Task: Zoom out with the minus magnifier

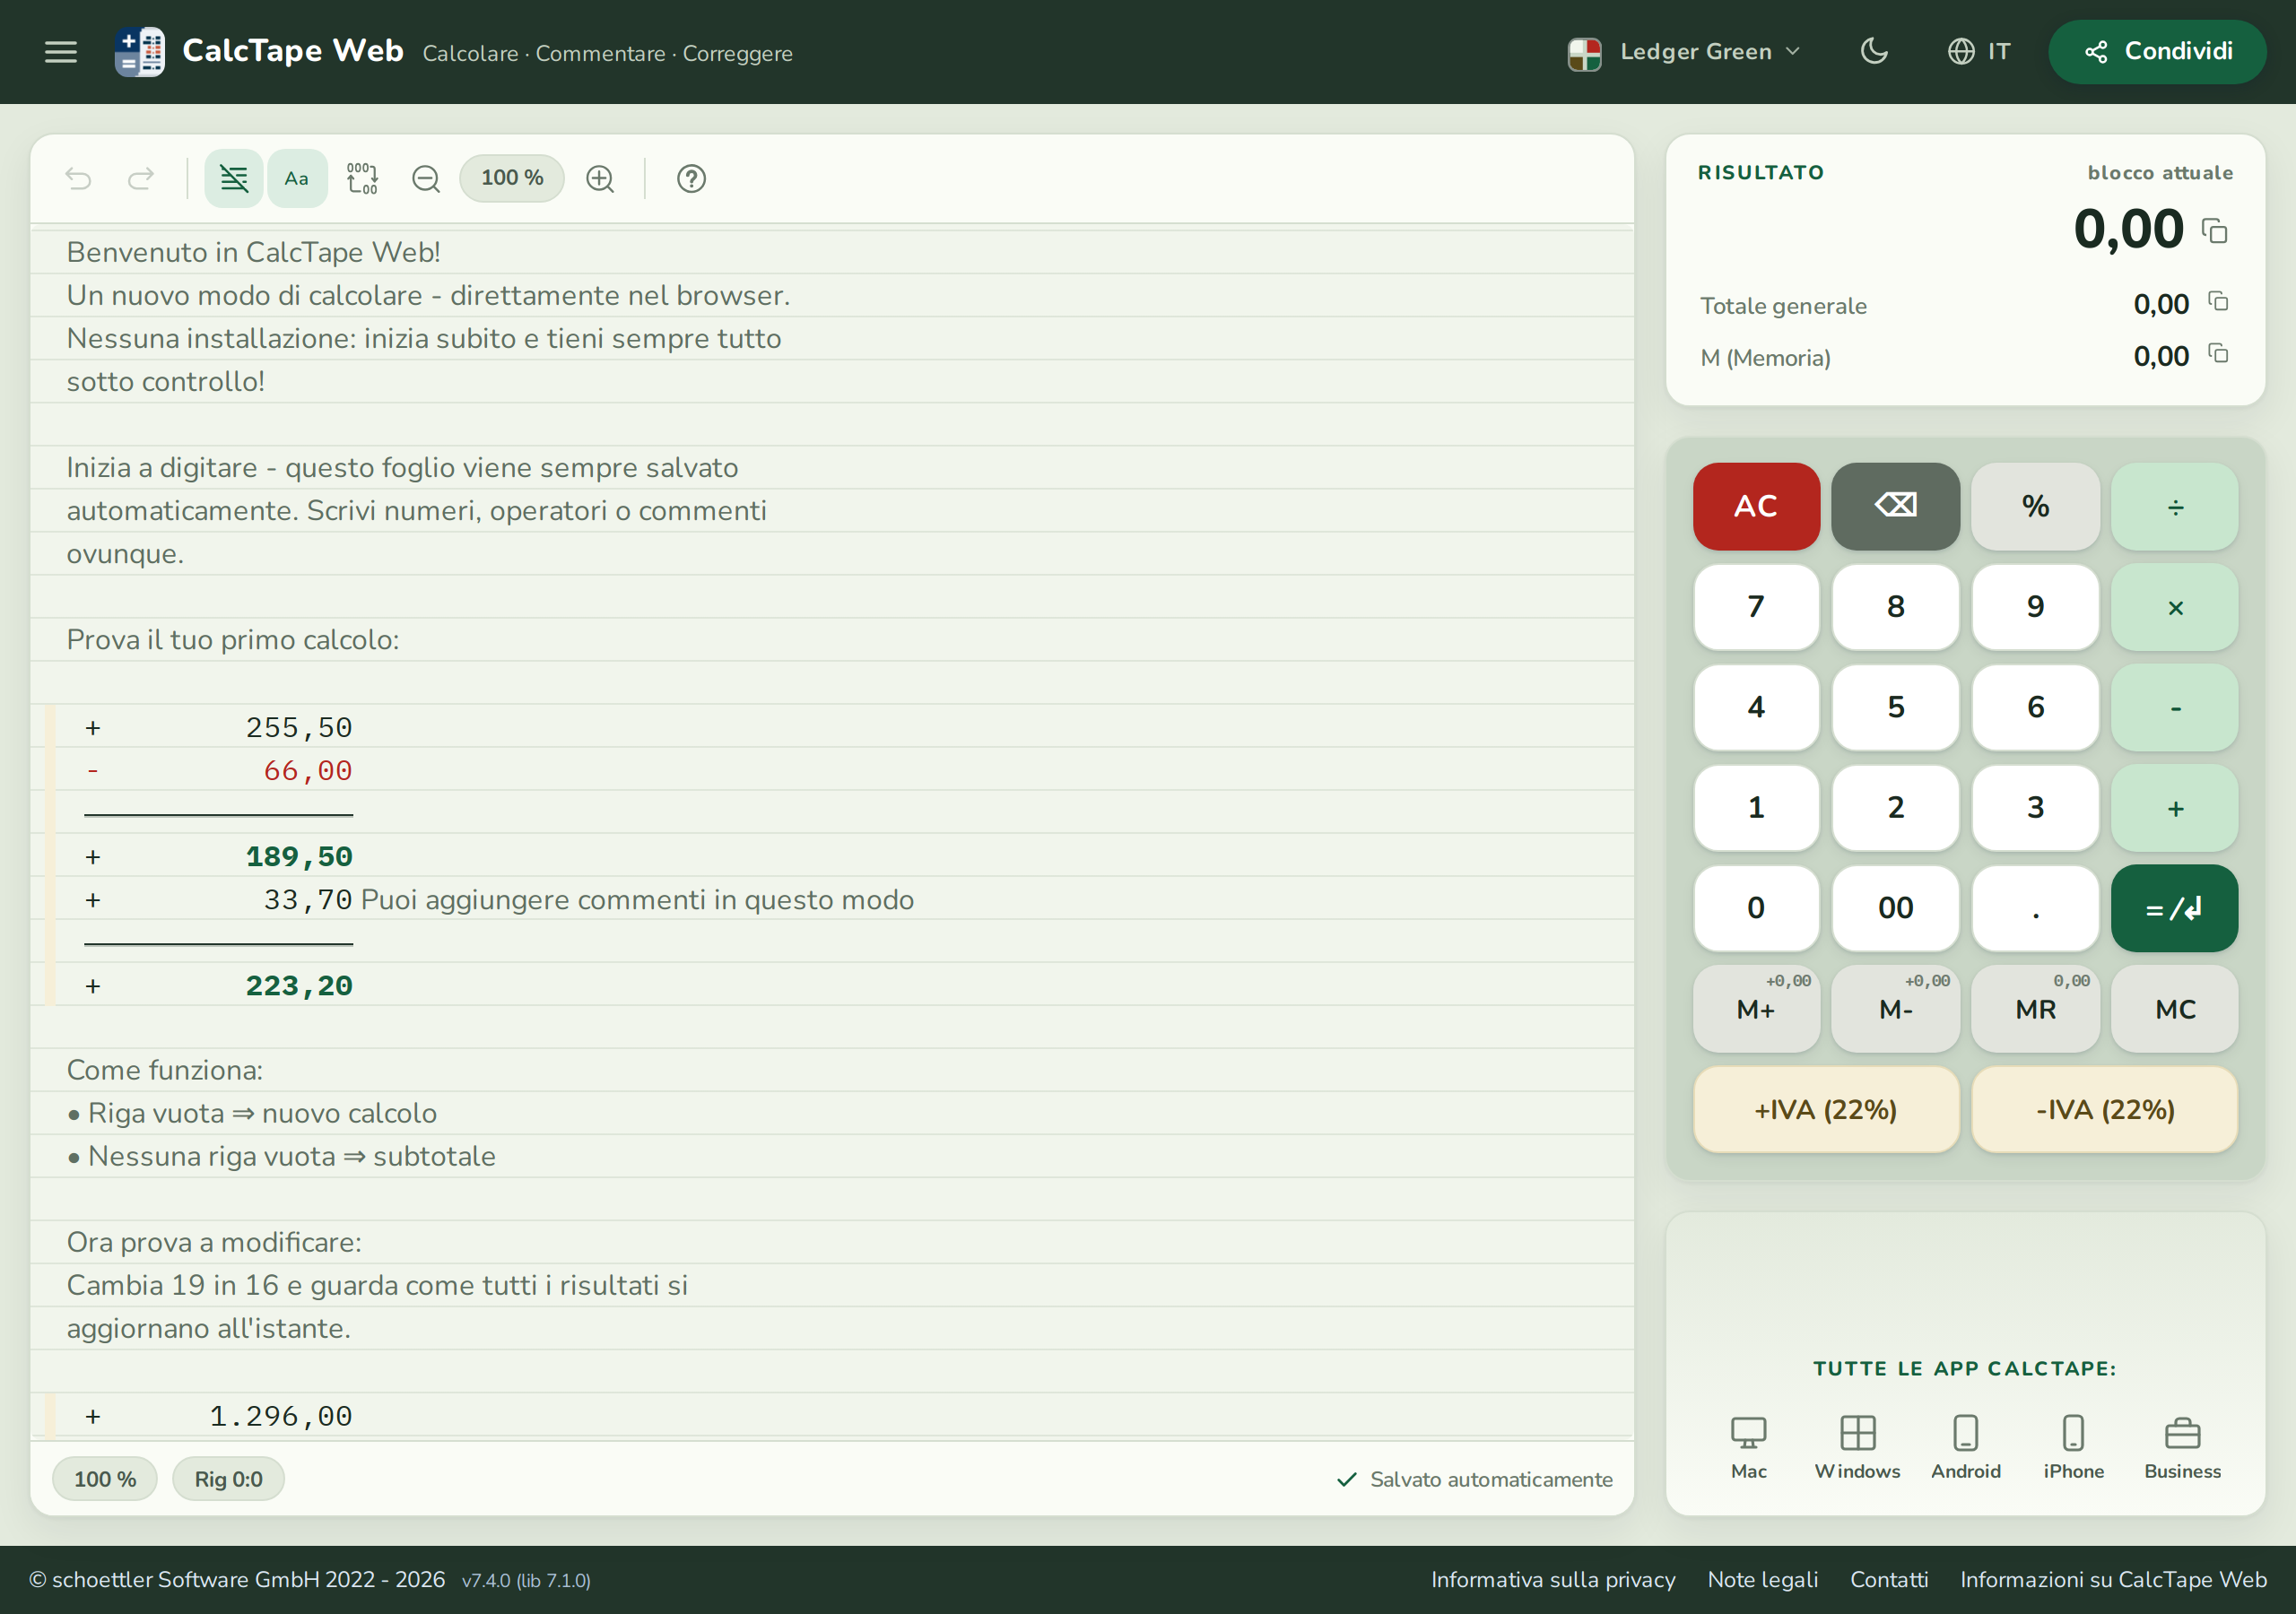Action: [426, 178]
